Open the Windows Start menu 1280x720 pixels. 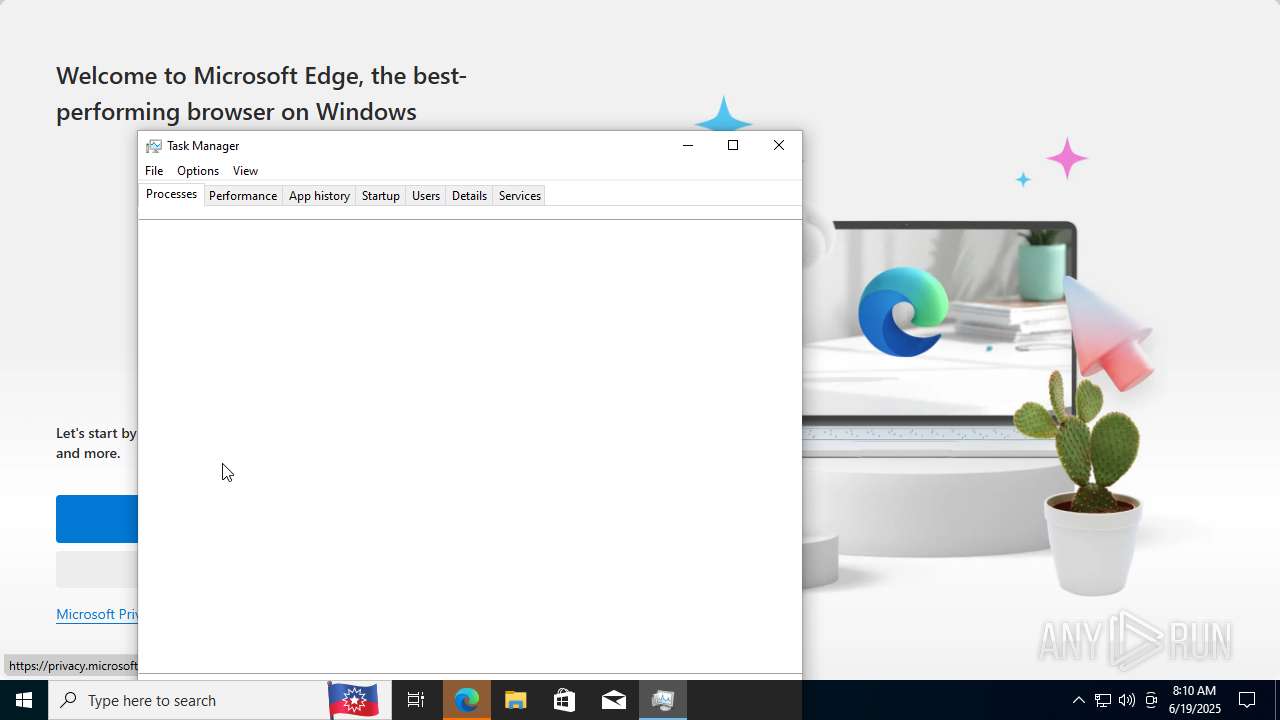[24, 700]
